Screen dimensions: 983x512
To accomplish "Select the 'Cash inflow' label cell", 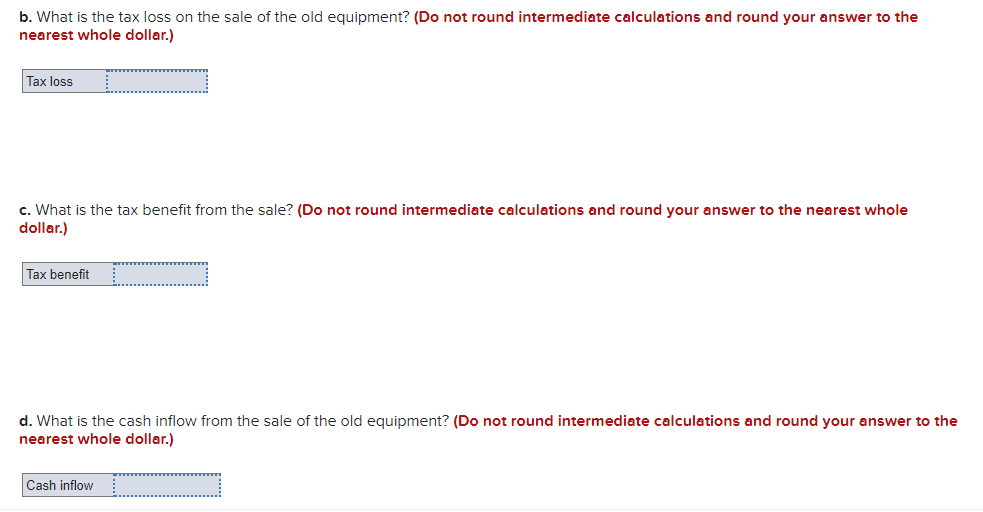I will (x=67, y=485).
